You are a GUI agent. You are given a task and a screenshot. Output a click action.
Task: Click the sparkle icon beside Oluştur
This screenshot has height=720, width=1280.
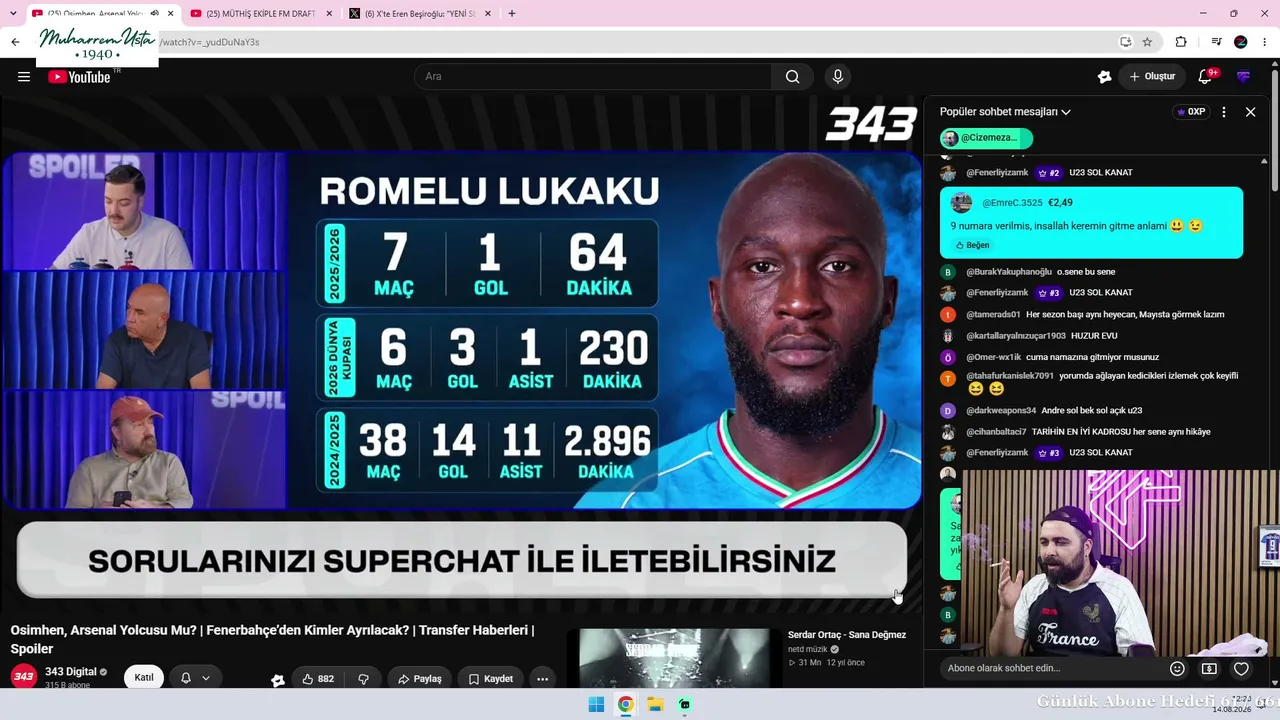[1104, 77]
